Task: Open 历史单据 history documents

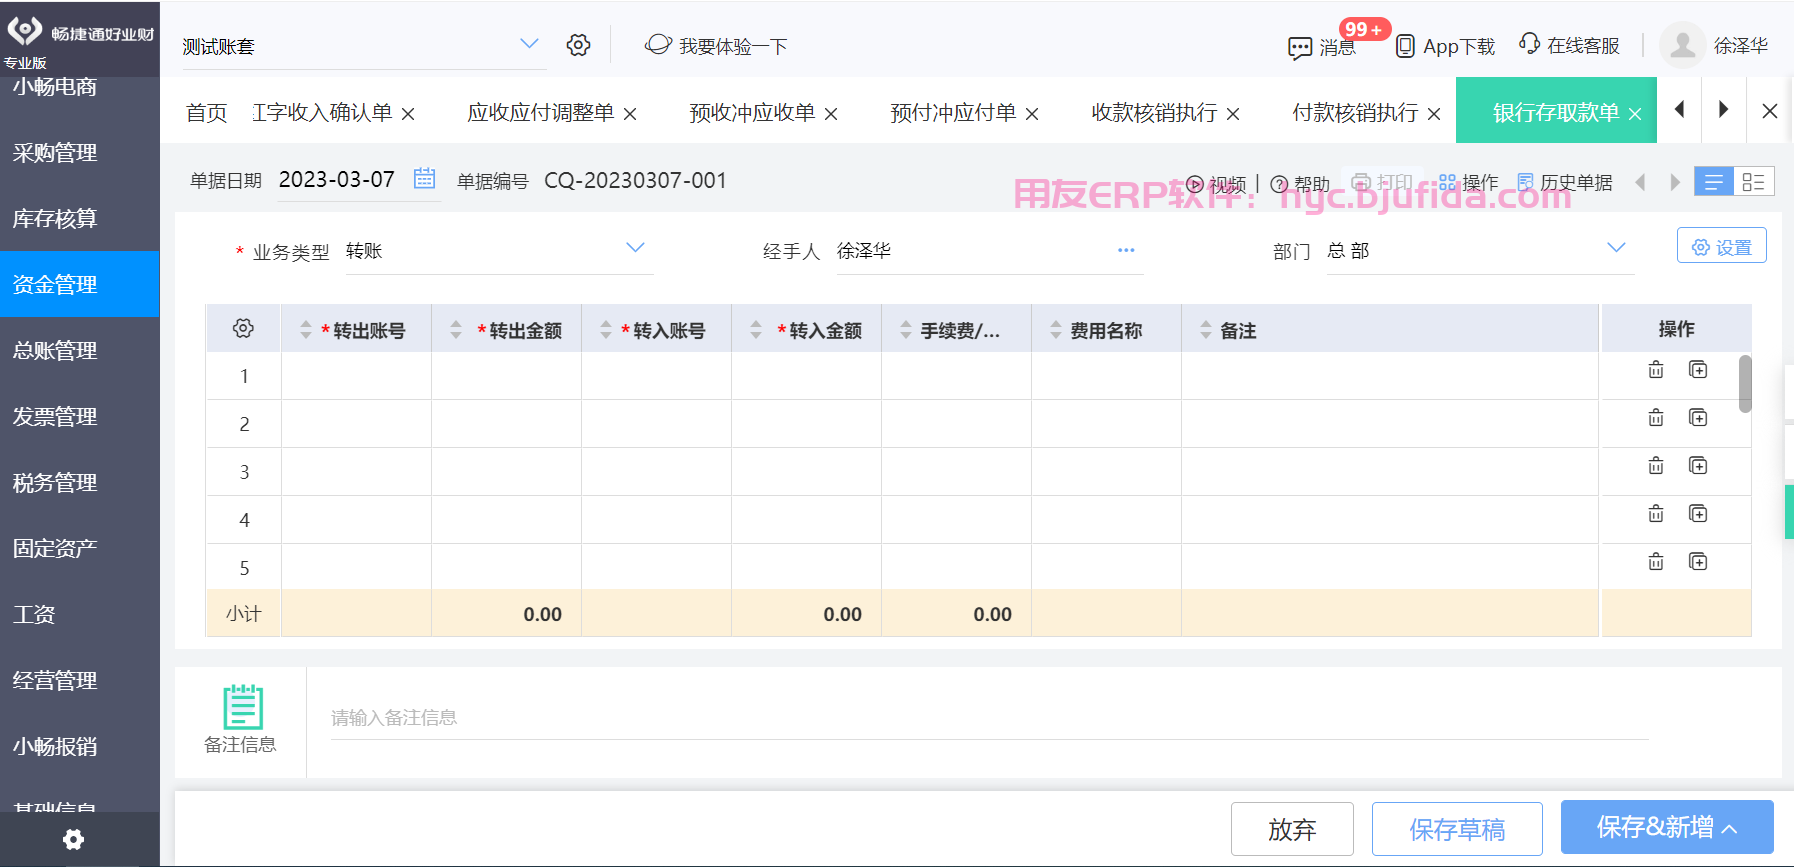Action: click(x=1565, y=182)
